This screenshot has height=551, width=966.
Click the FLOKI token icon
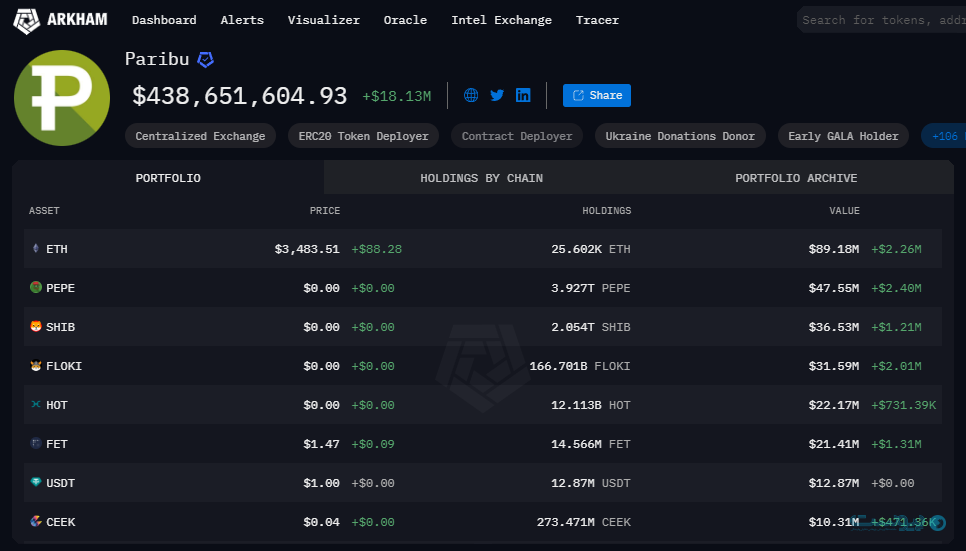click(36, 365)
